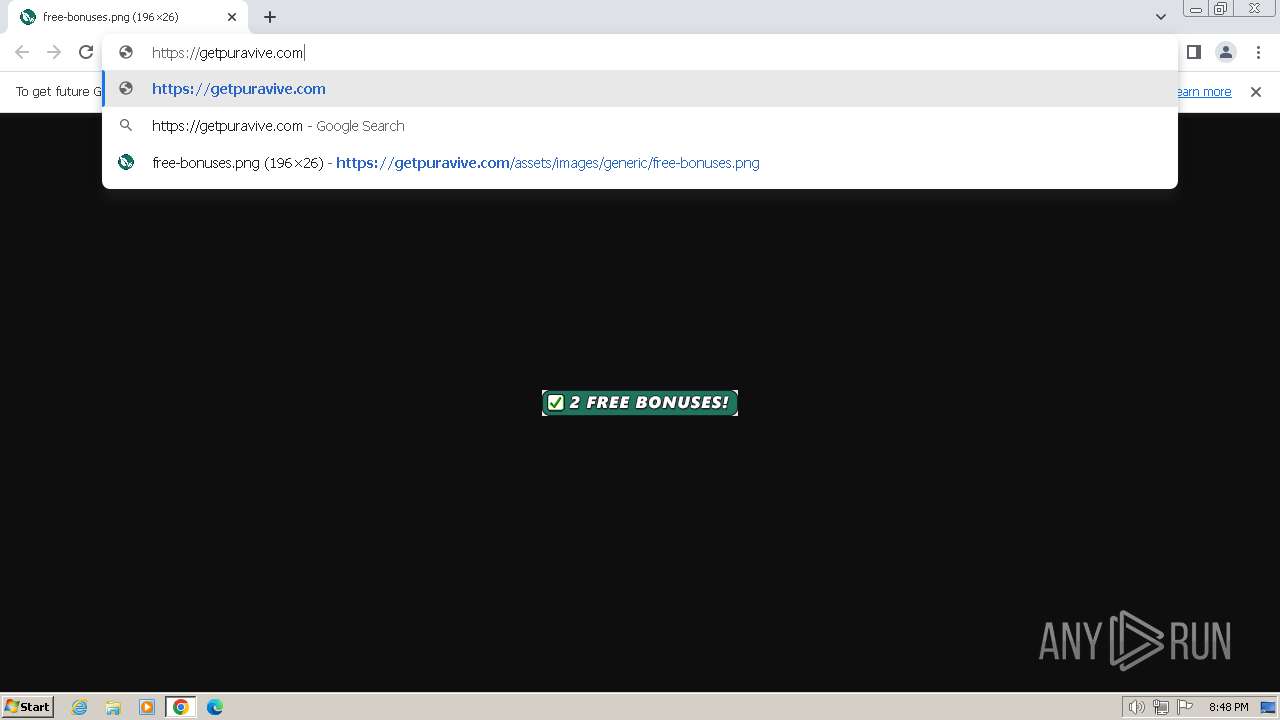This screenshot has height=720, width=1280.
Task: Click the 2 FREE BONUSES image
Action: point(640,403)
